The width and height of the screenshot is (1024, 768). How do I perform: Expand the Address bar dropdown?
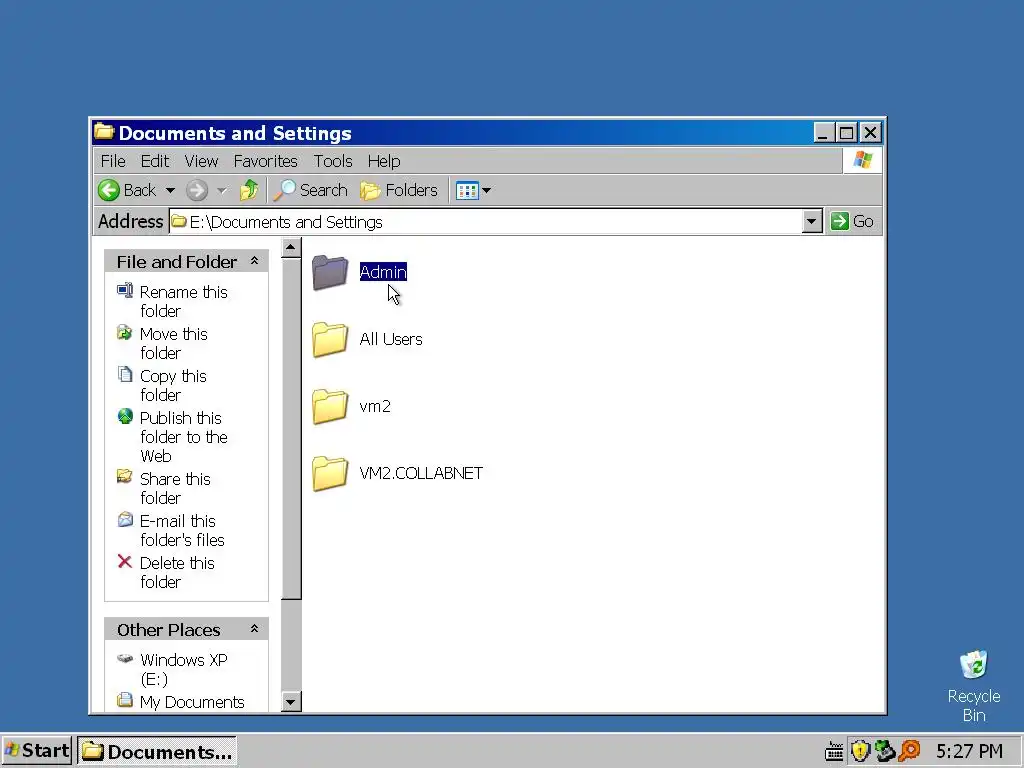click(x=811, y=221)
